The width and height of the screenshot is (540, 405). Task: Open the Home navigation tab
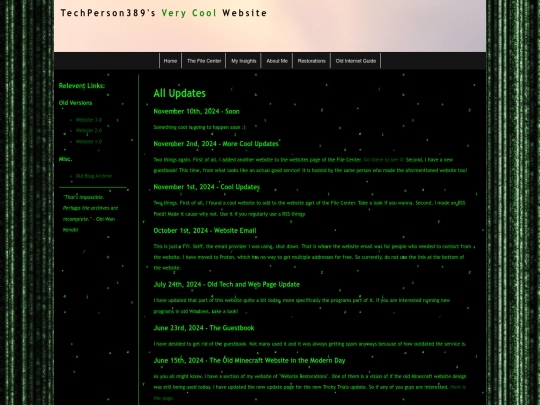tap(170, 61)
